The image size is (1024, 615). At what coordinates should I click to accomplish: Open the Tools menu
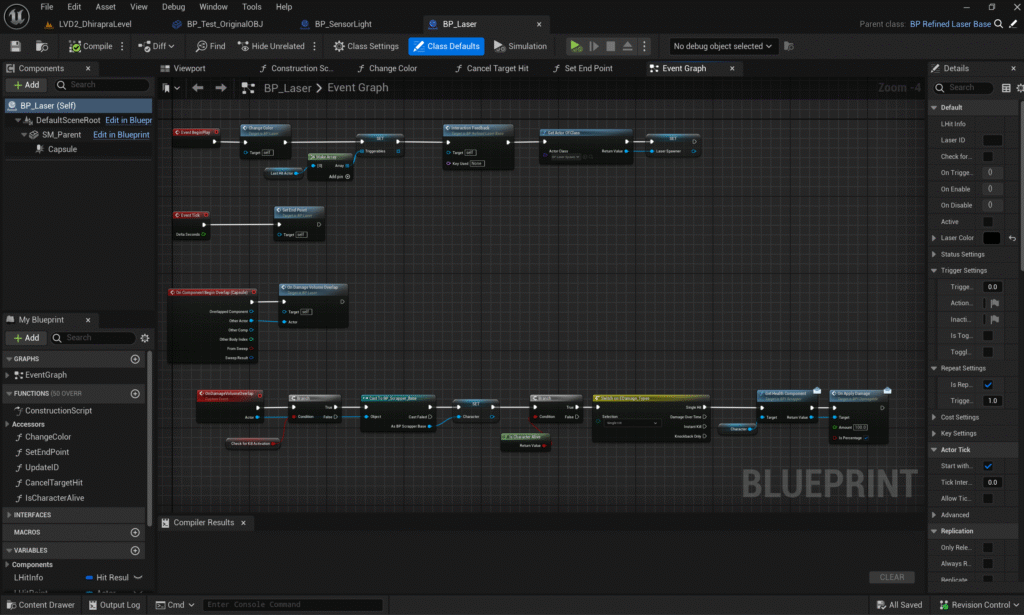pyautogui.click(x=251, y=7)
